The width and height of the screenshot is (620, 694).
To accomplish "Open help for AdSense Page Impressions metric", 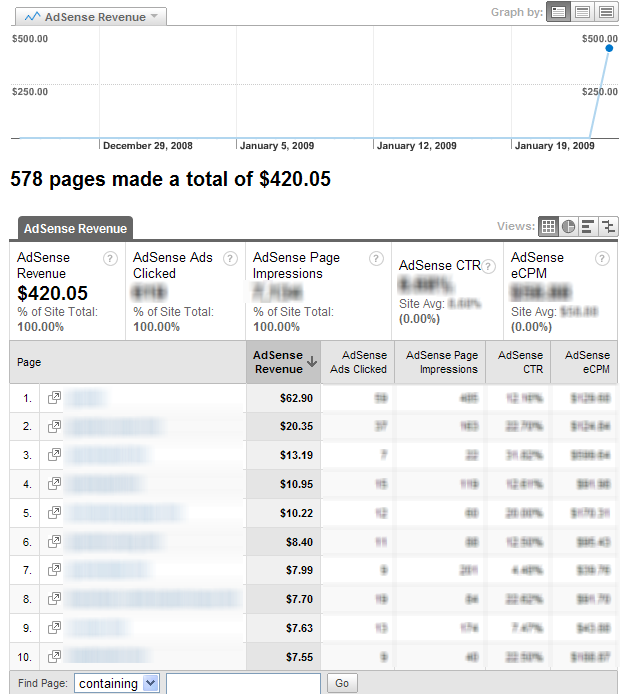I will tap(376, 258).
